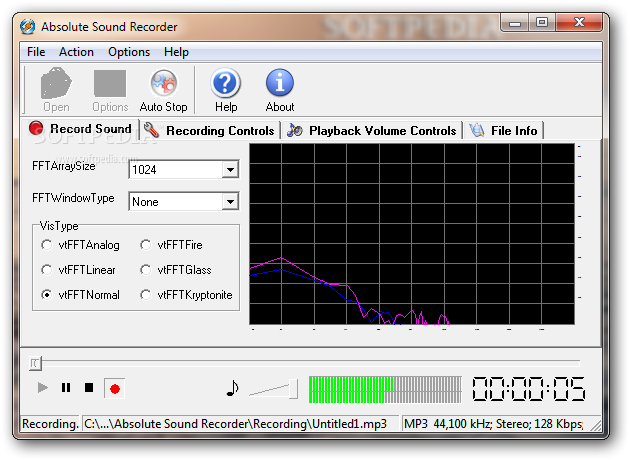Open the Options menu
Image resolution: width=630 pixels, height=460 pixels.
coord(129,52)
